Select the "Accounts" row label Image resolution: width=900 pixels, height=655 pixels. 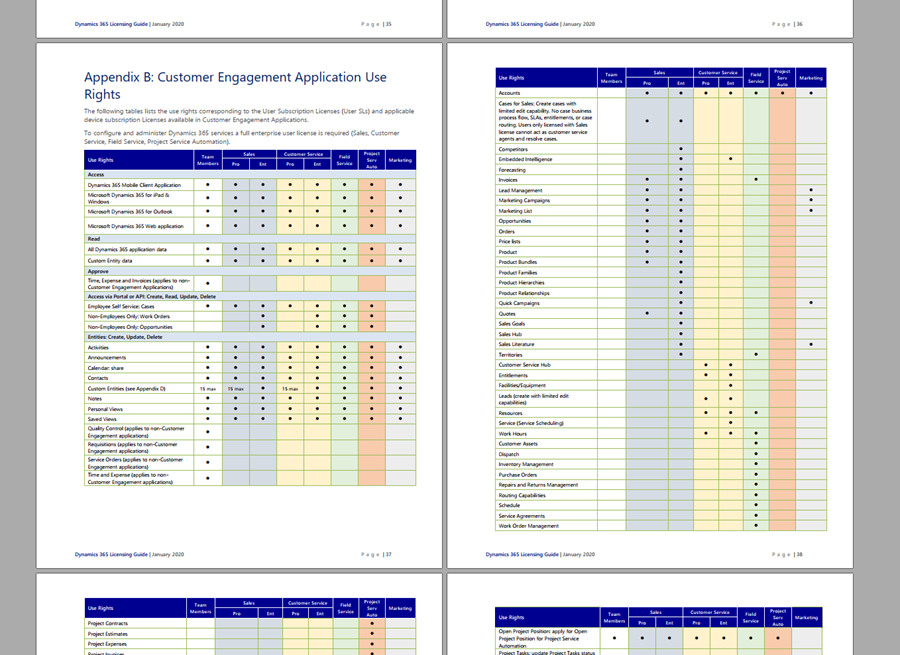pyautogui.click(x=509, y=93)
